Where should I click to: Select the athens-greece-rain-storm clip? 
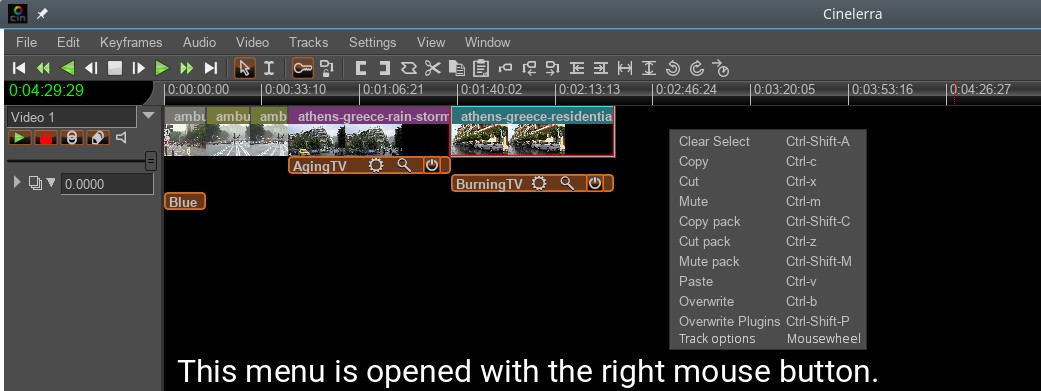(369, 131)
